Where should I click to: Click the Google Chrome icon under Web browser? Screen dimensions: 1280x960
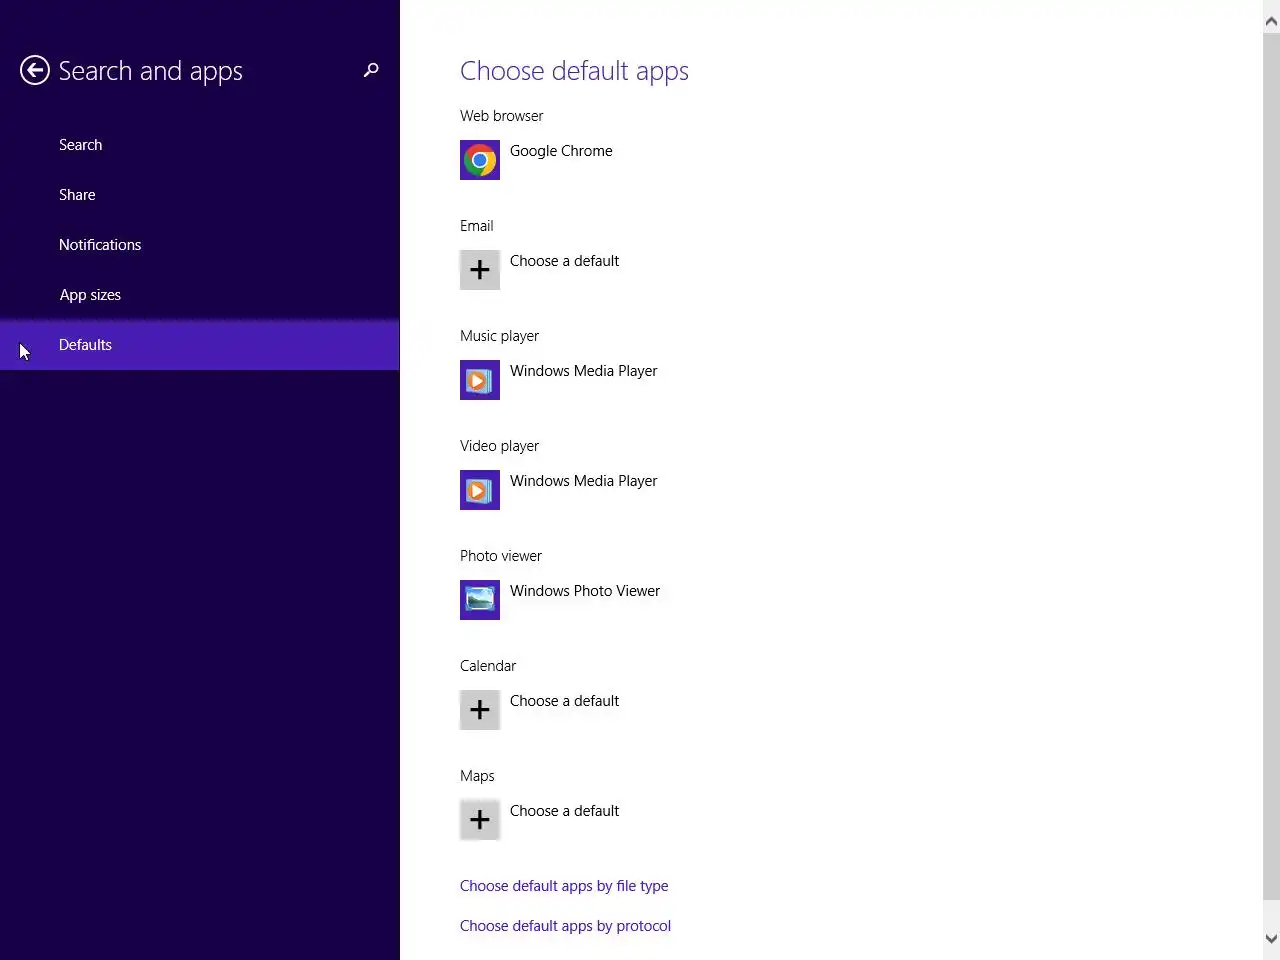tap(480, 160)
